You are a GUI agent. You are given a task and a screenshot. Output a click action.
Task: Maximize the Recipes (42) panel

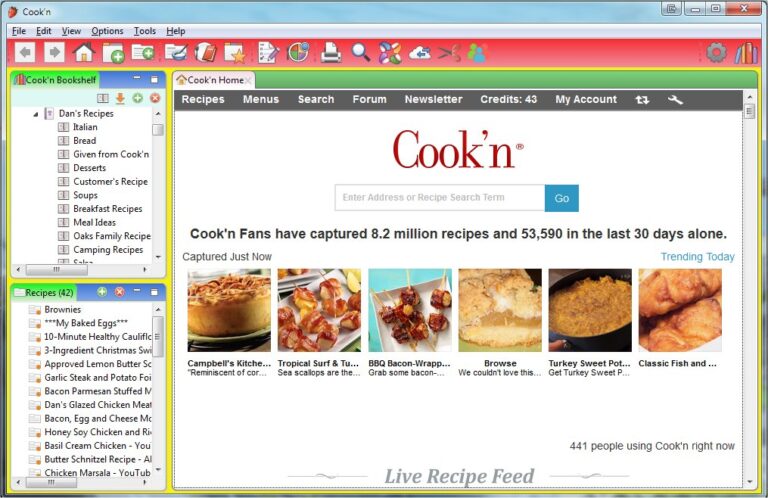(x=154, y=292)
